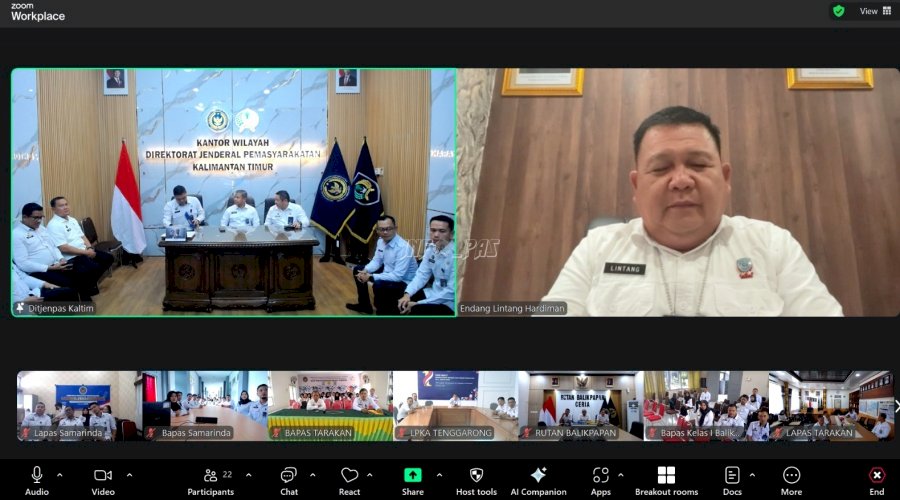The width and height of the screenshot is (900, 500).
Task: Select the LAPAS TARAKAN thumbnail
Action: 831,406
